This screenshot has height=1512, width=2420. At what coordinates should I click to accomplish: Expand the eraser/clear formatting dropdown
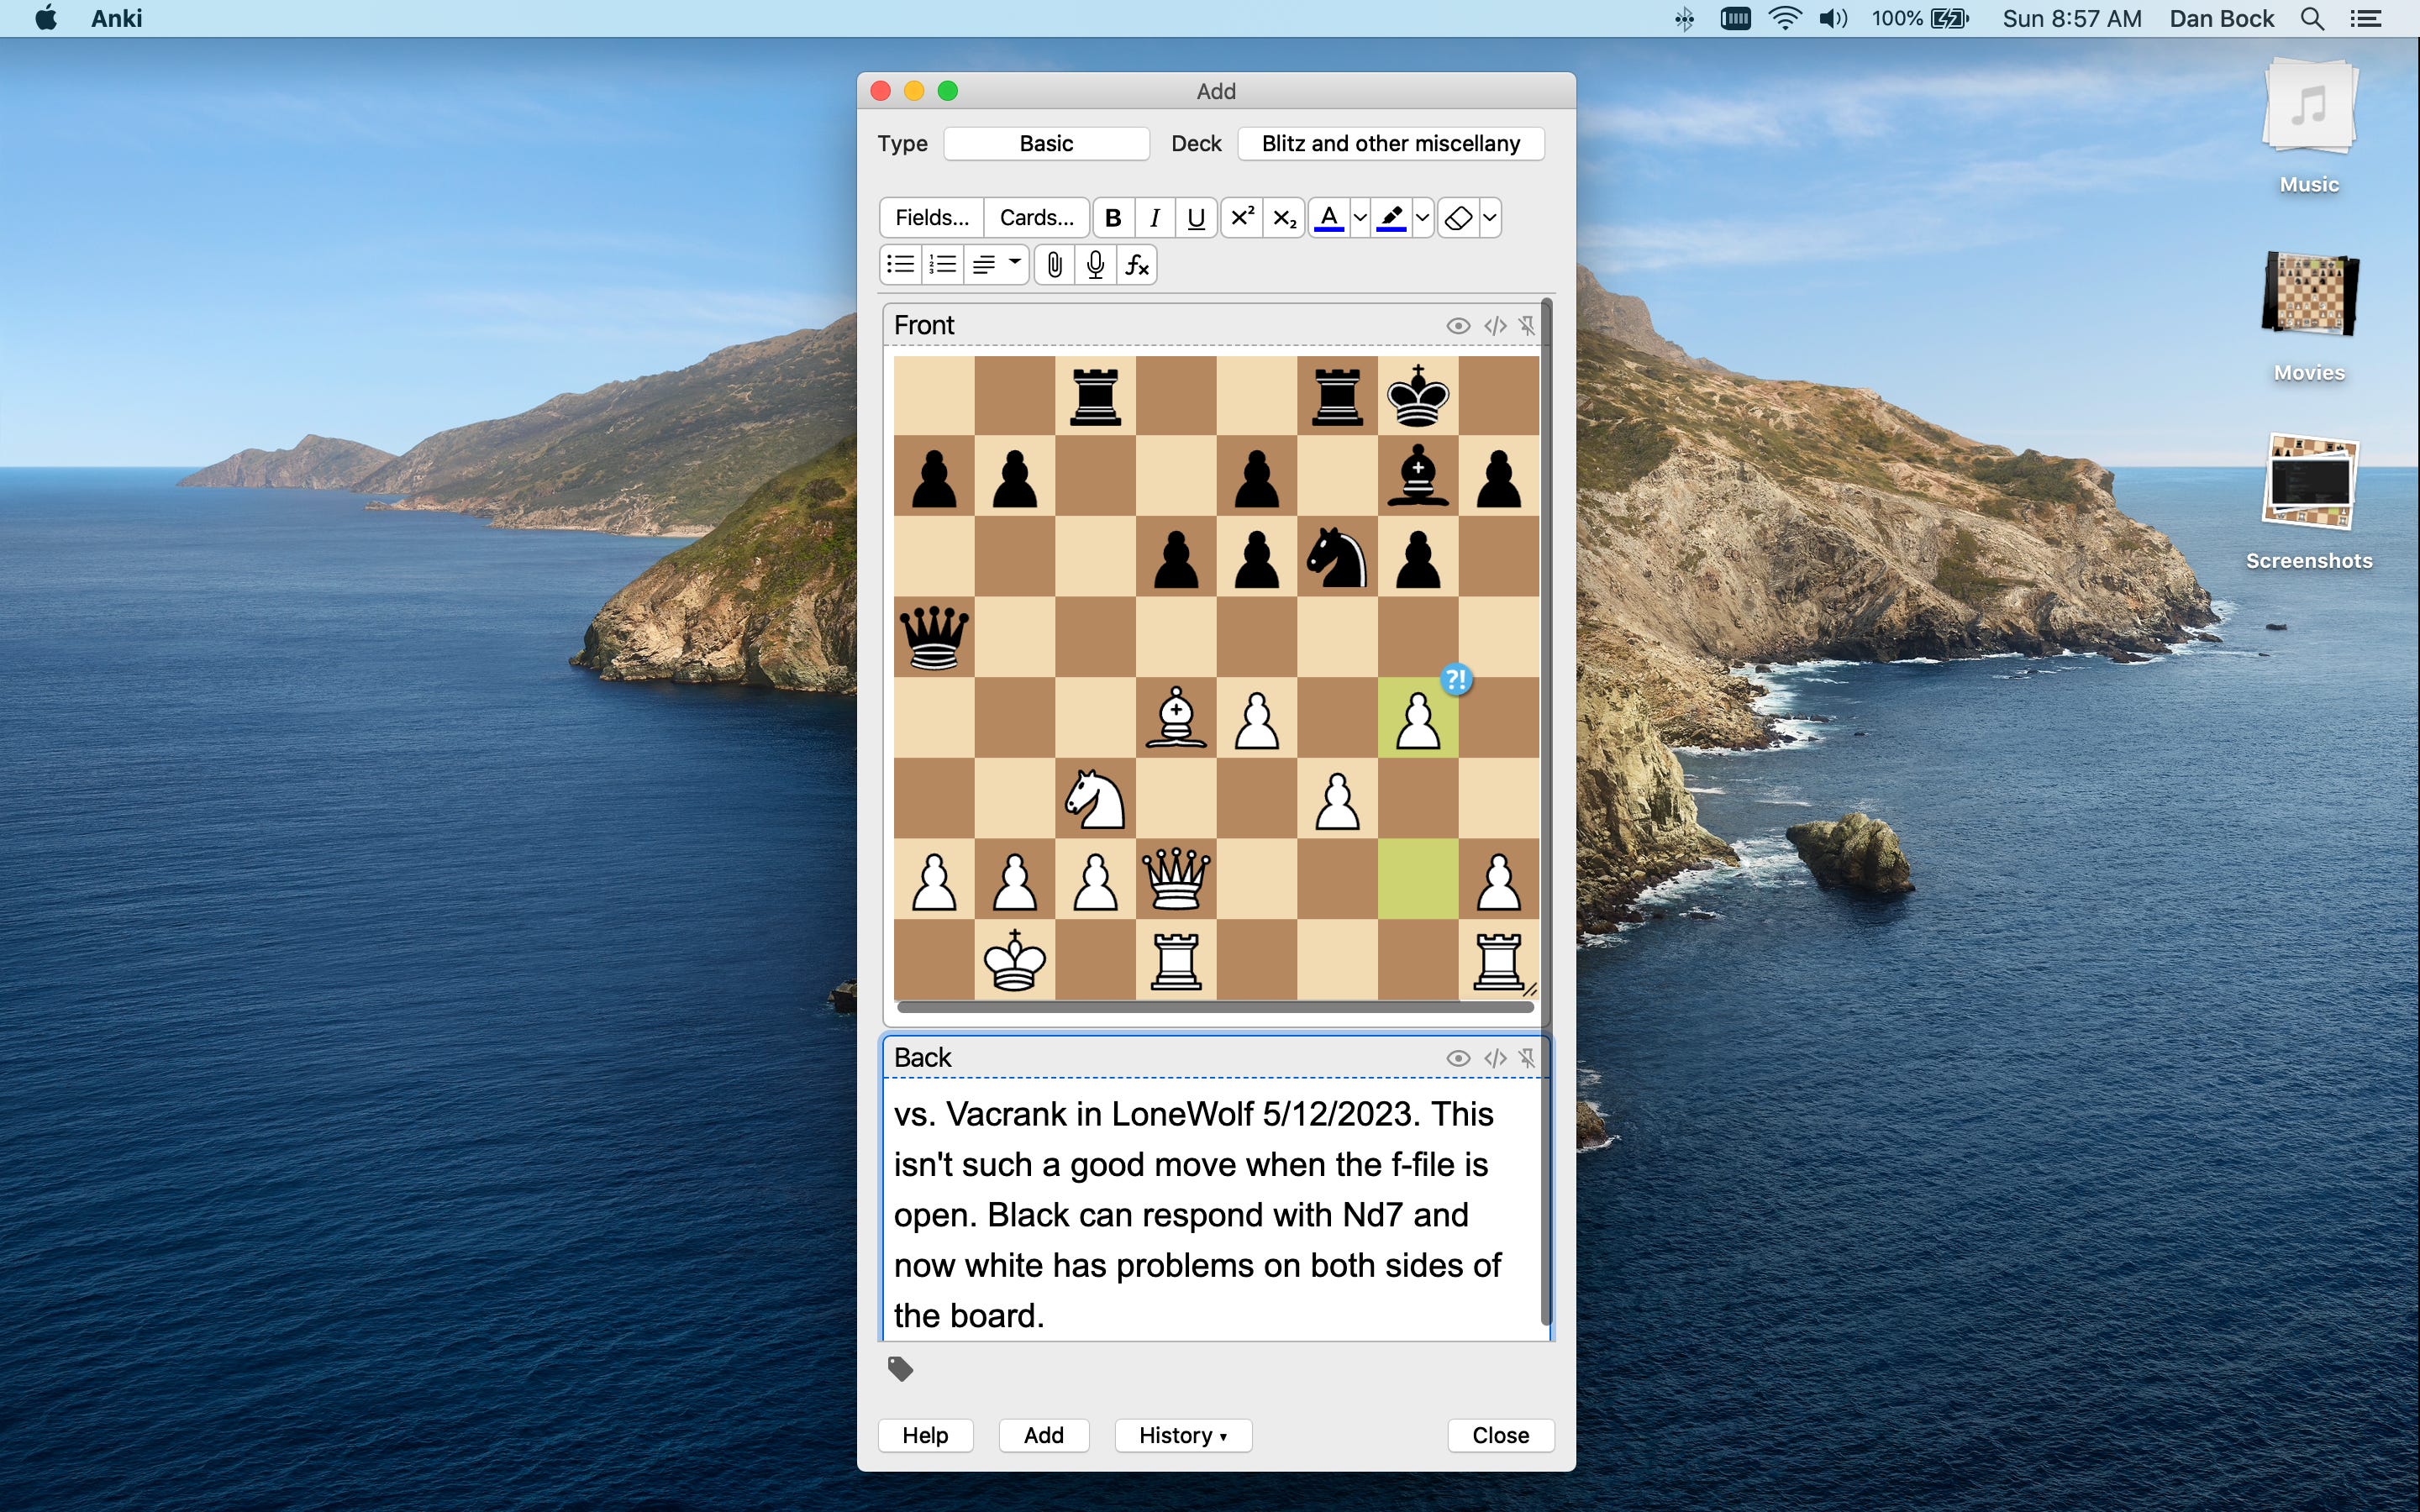coord(1488,218)
